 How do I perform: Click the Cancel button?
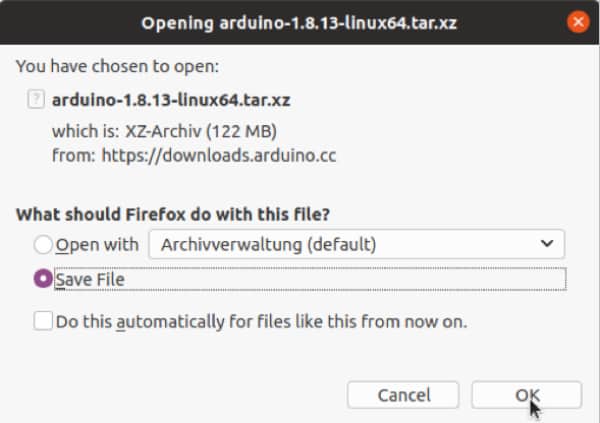click(403, 395)
